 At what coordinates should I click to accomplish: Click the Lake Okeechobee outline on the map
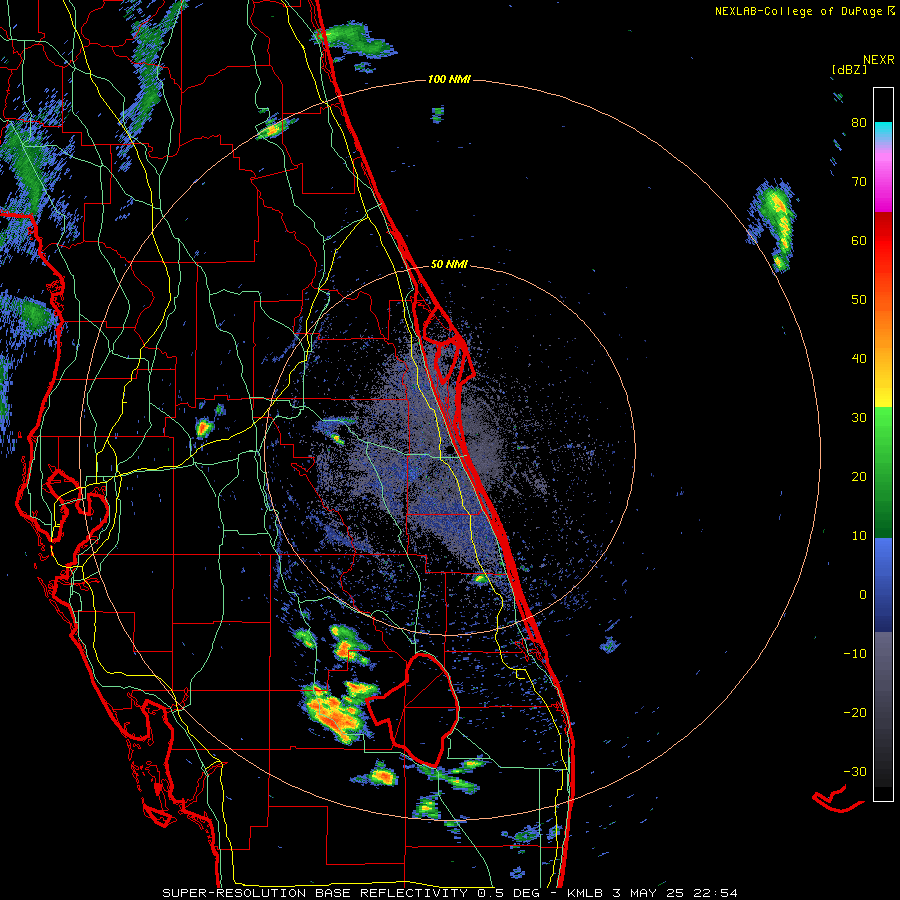pos(413,709)
